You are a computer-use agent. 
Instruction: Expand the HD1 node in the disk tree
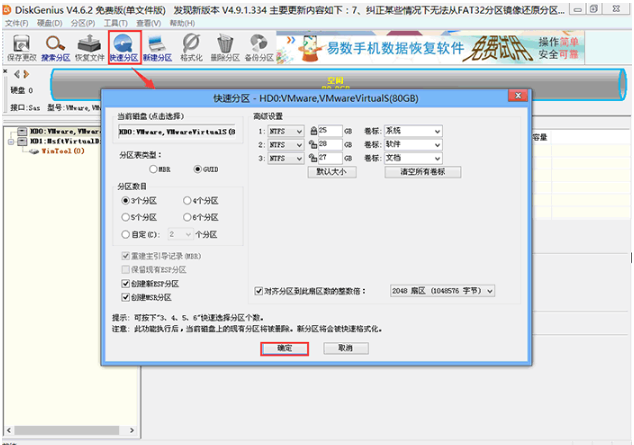click(x=11, y=141)
